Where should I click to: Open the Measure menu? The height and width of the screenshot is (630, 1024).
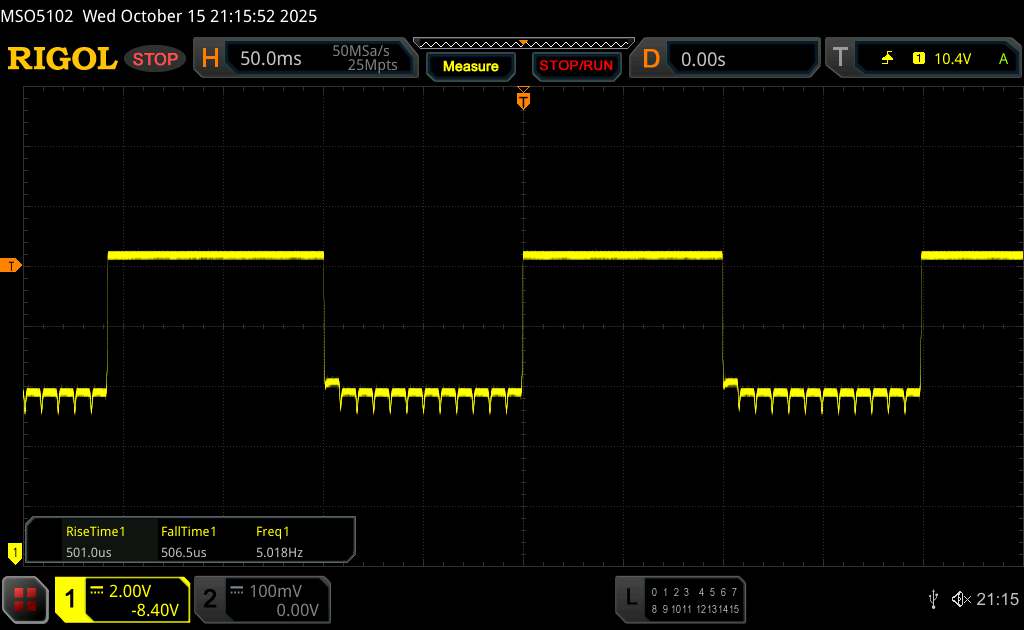pos(470,67)
